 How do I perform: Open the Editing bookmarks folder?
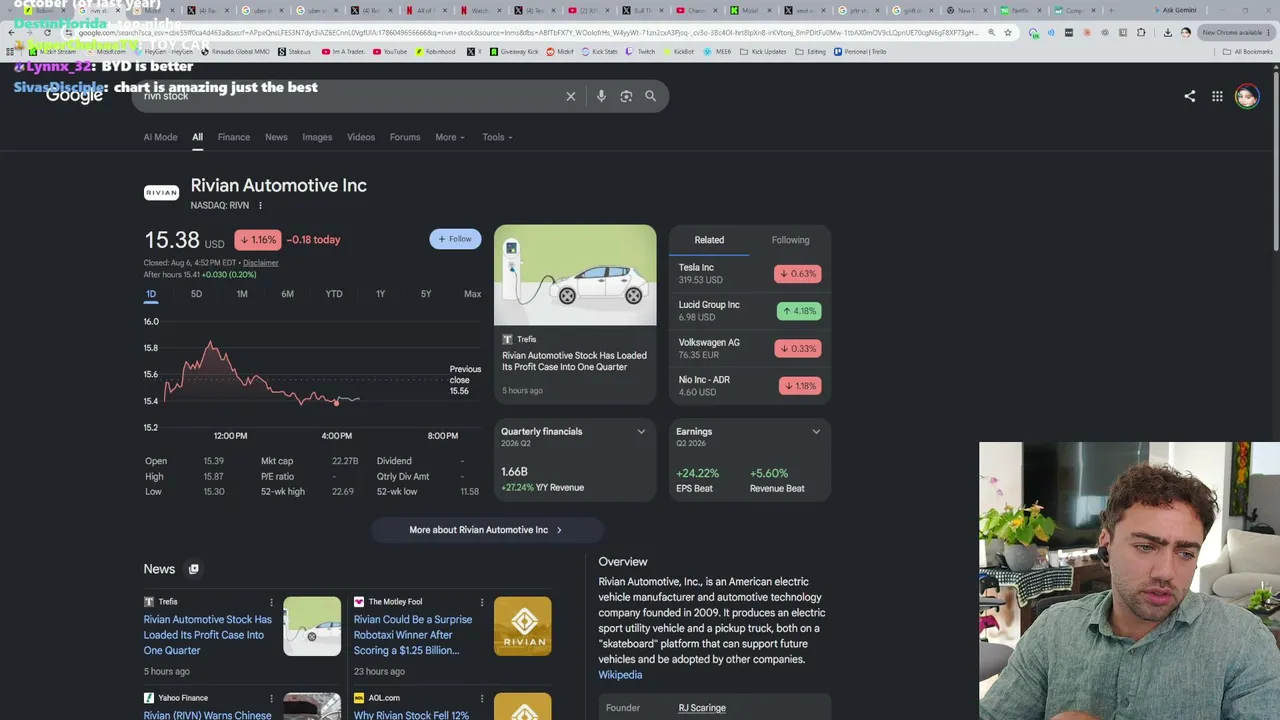pyautogui.click(x=811, y=51)
